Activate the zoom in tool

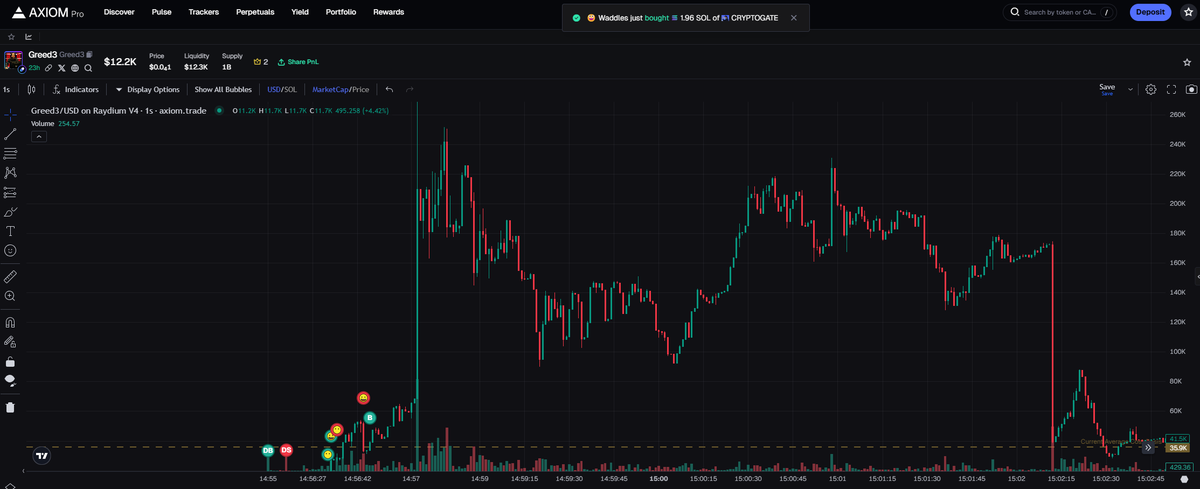coord(10,296)
